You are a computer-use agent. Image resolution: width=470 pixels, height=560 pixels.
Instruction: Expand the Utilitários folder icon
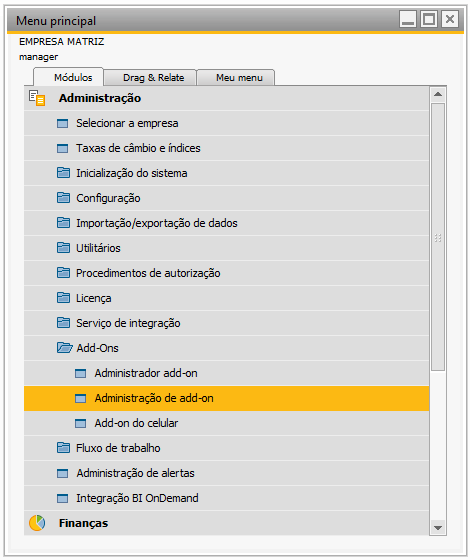click(x=63, y=248)
